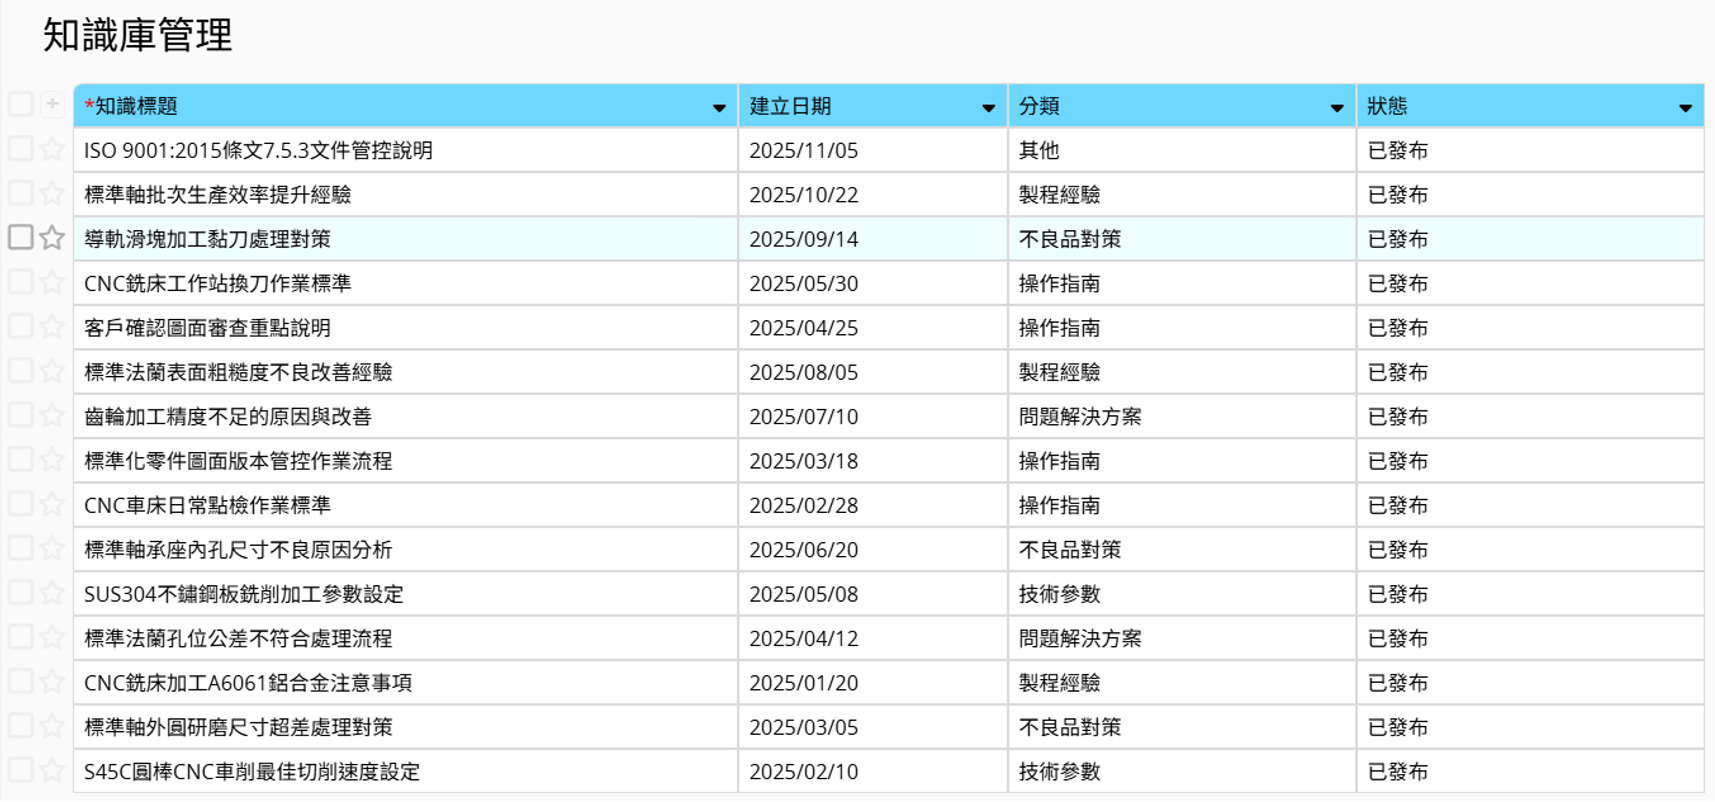This screenshot has height=802, width=1715.
Task: Star the CNC車床日常點檢作業標準 row
Action: tap(52, 505)
